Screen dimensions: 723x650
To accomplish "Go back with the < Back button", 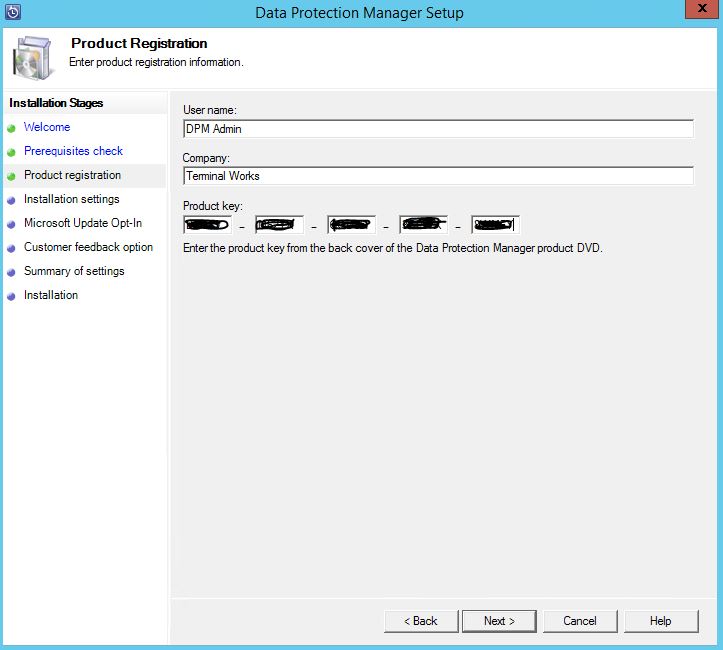I will point(421,621).
